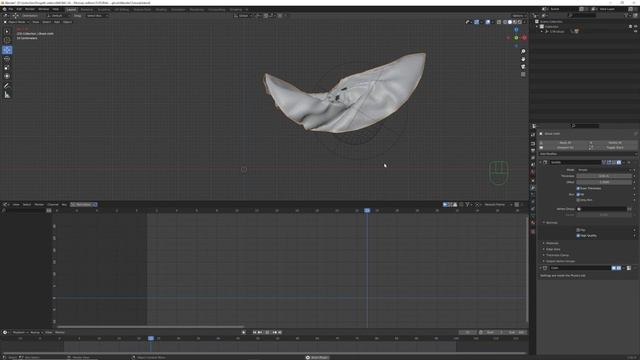Open the Object Data properties tab
The image size is (640, 360).
(533, 216)
